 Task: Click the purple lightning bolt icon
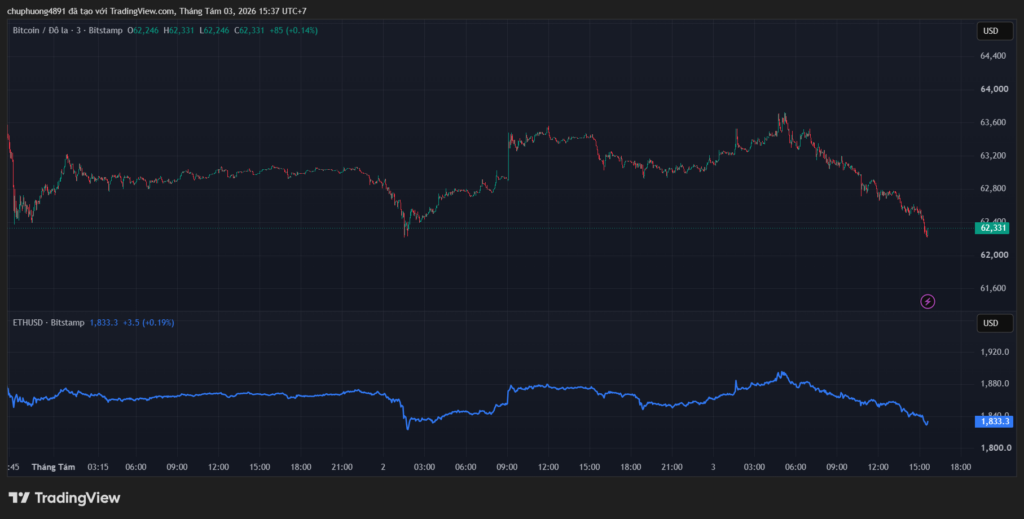[x=927, y=301]
